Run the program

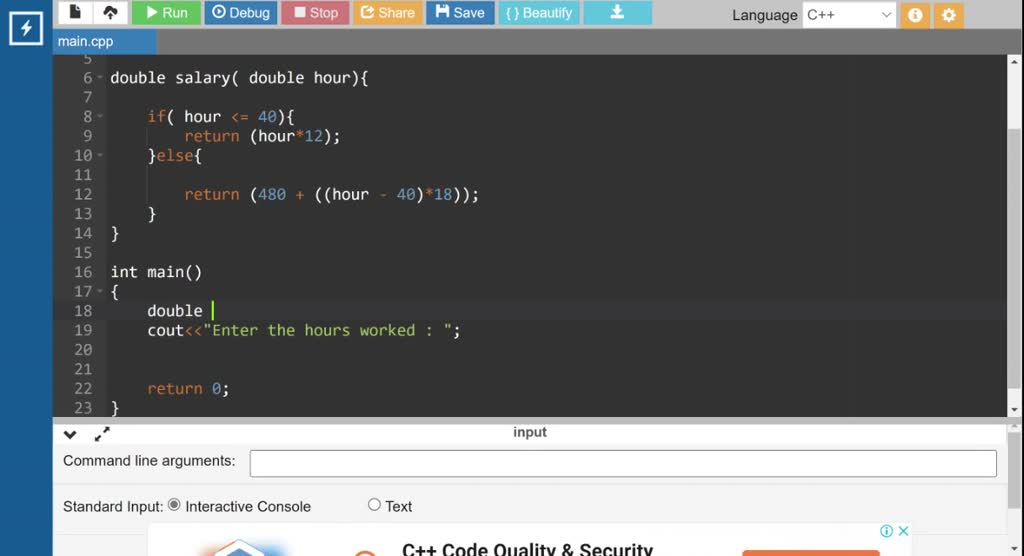point(166,12)
